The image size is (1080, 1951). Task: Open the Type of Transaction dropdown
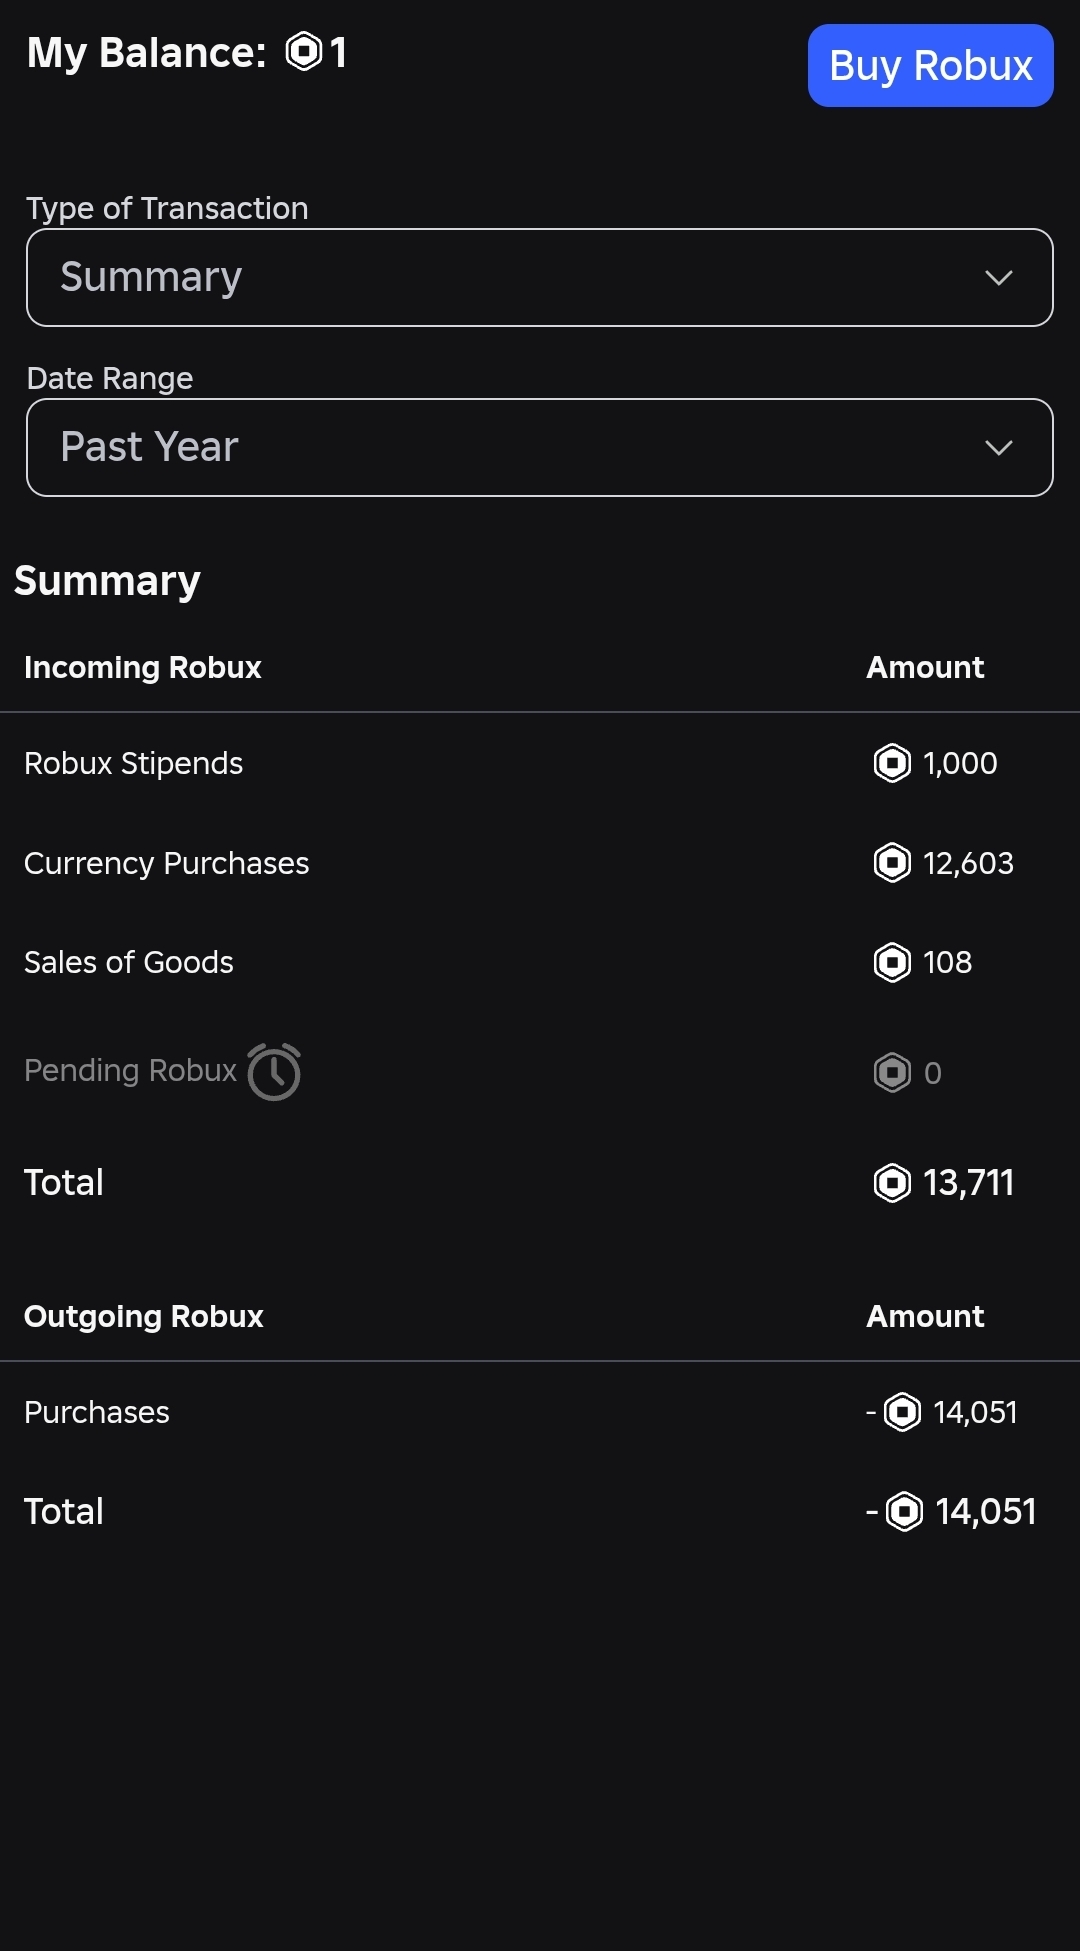540,277
